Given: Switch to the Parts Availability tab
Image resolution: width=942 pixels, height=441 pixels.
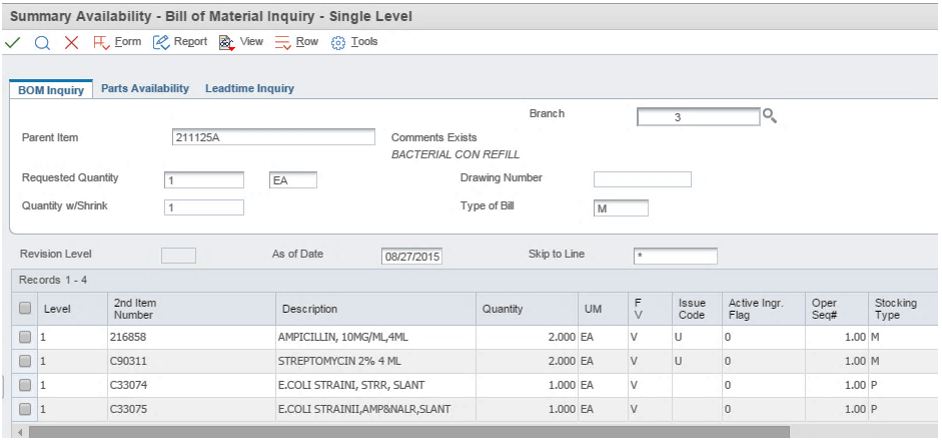Looking at the screenshot, I should pyautogui.click(x=145, y=88).
